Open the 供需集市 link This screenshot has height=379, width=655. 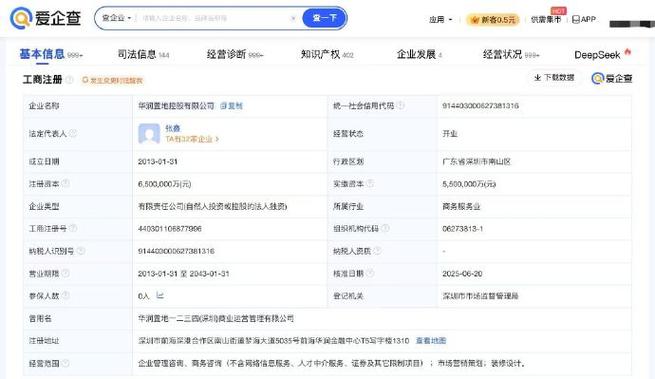(x=546, y=20)
